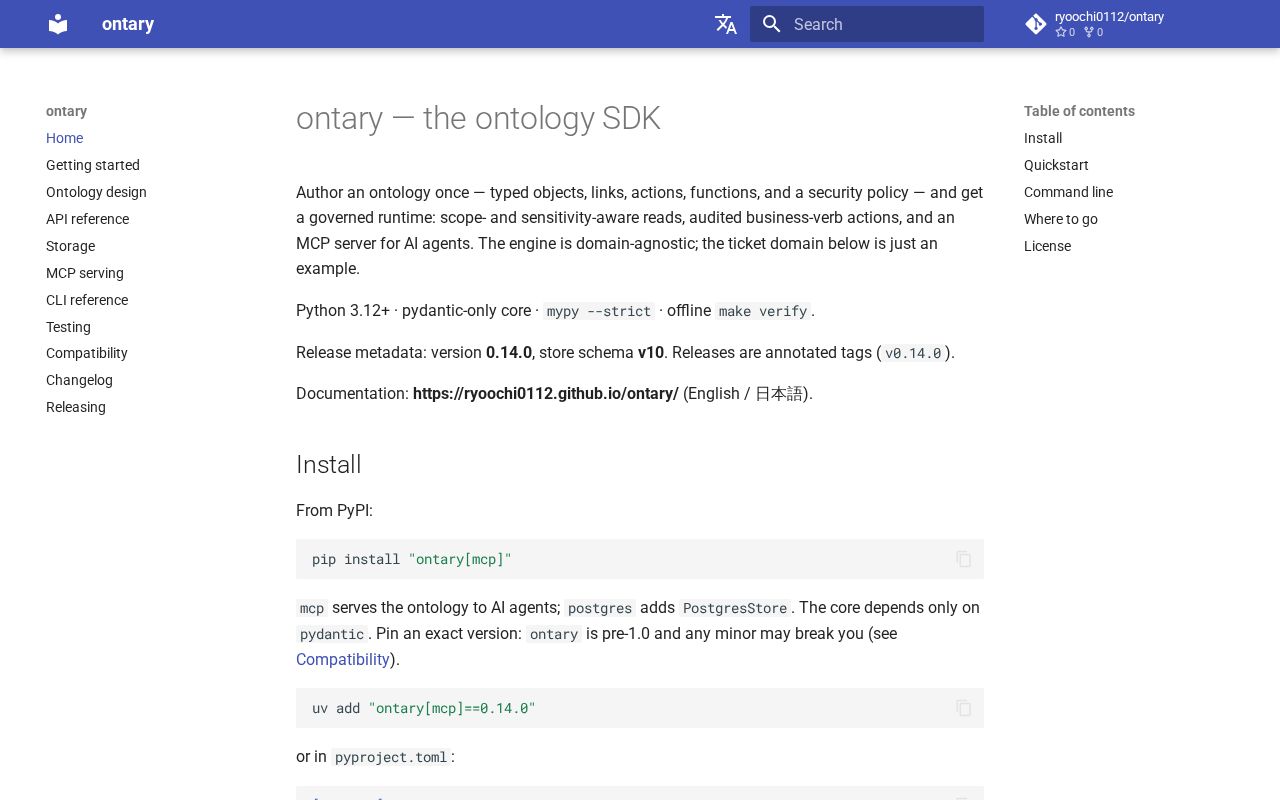1280x800 pixels.
Task: Click the 'pyproject.toml' inline code
Action: click(x=391, y=757)
